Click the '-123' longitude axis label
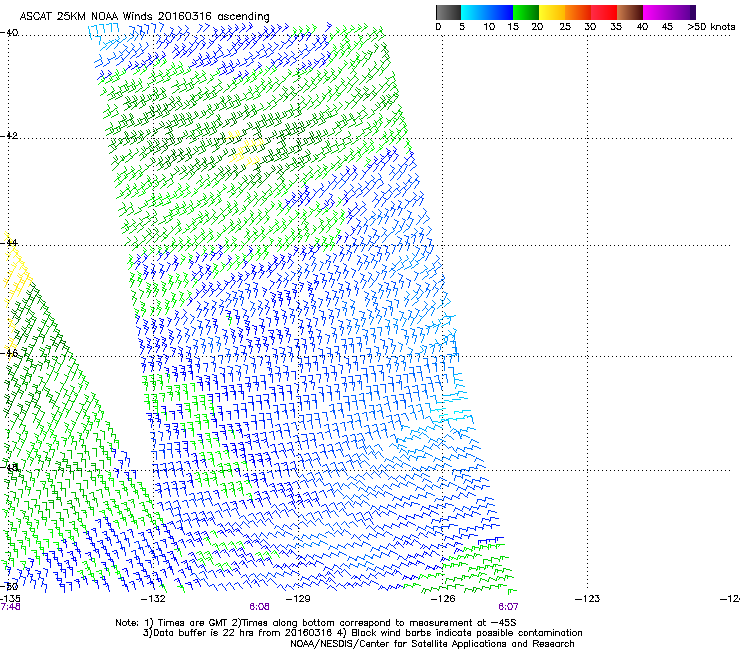The height and width of the screenshot is (650, 740). [x=587, y=599]
